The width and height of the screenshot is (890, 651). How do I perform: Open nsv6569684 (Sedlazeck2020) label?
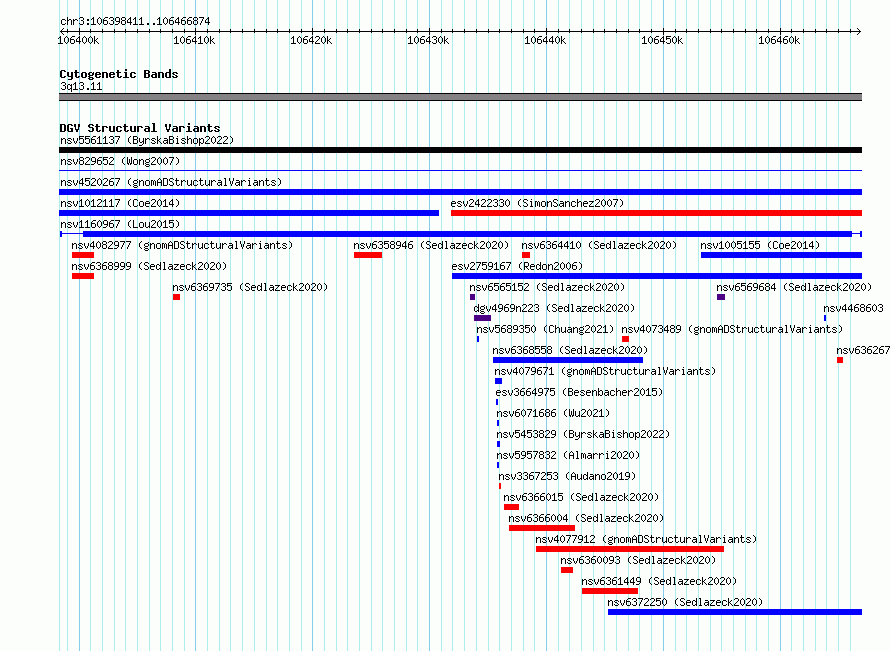tap(794, 287)
